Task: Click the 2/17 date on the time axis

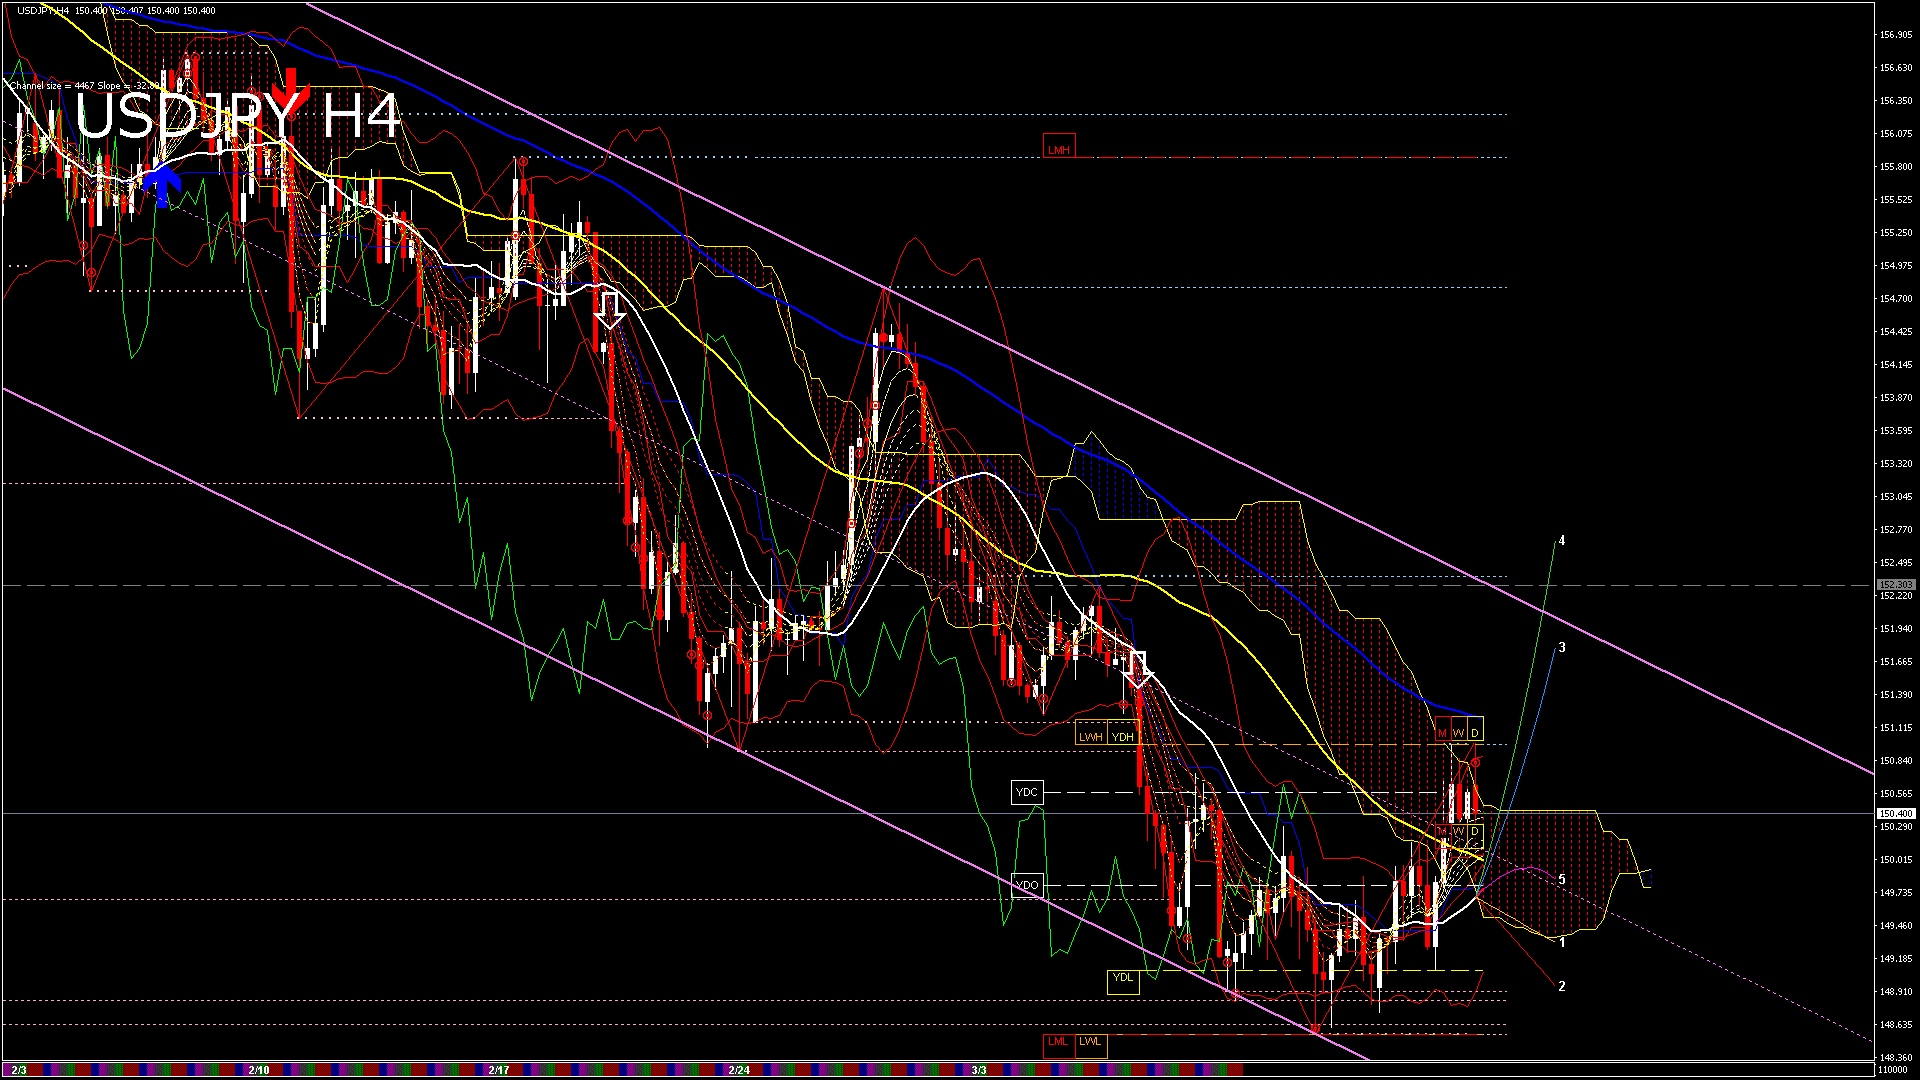Action: tap(499, 1070)
